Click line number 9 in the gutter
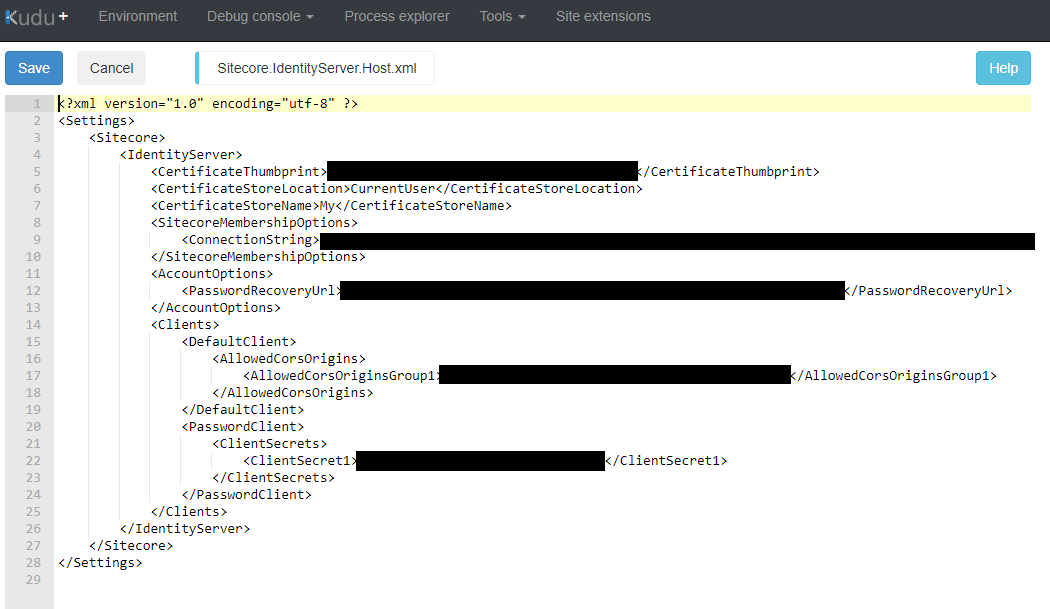Viewport: 1050px width, 609px height. (x=36, y=240)
